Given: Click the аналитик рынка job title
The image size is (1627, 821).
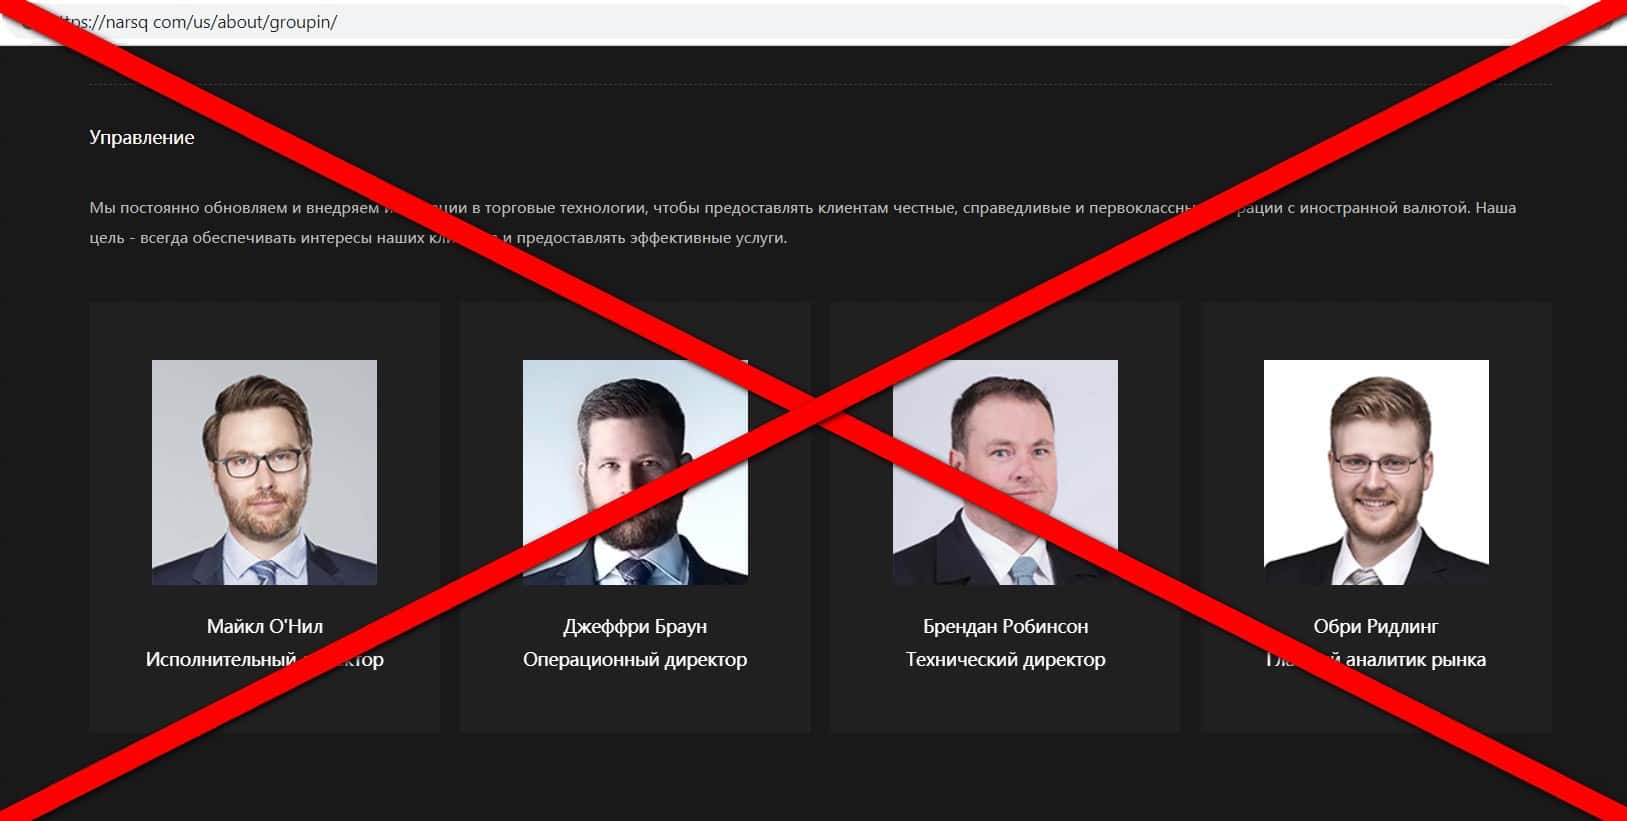Looking at the screenshot, I should (1376, 660).
